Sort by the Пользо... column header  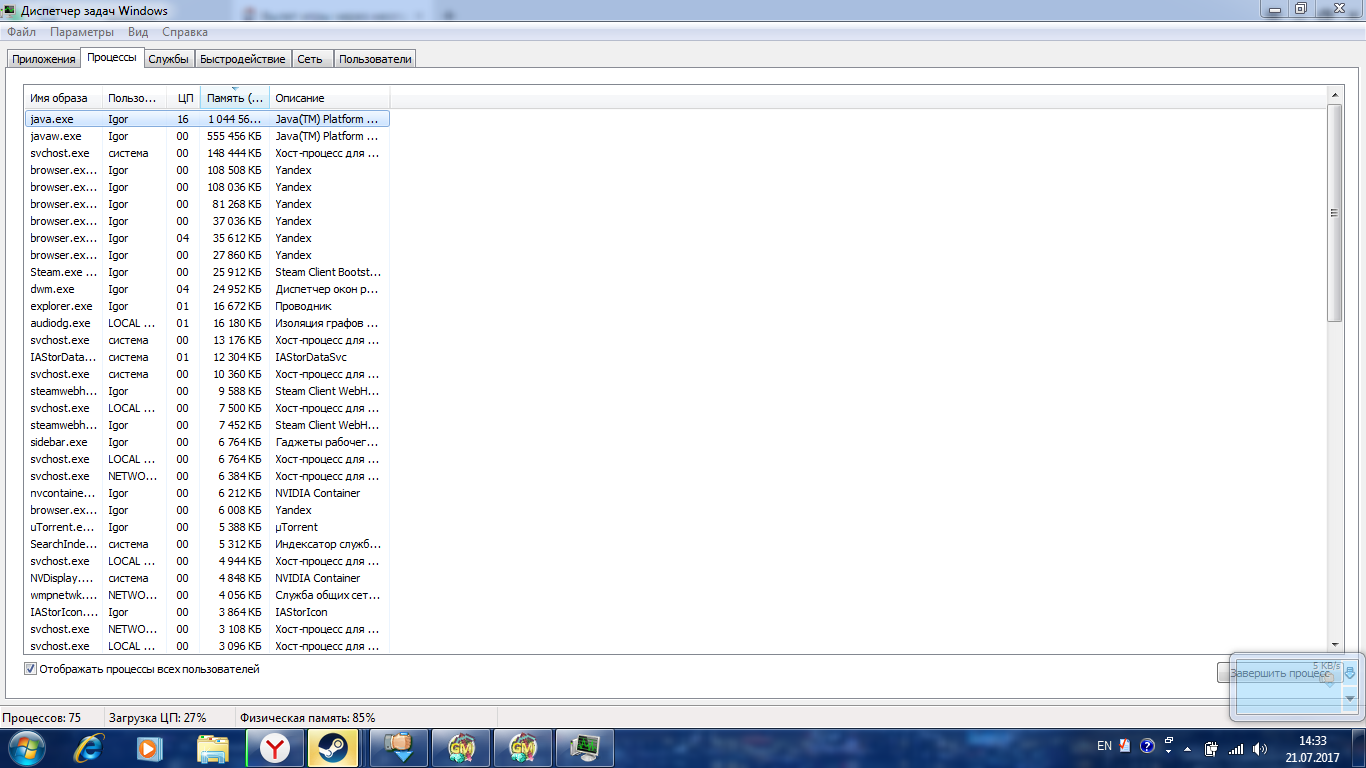134,98
